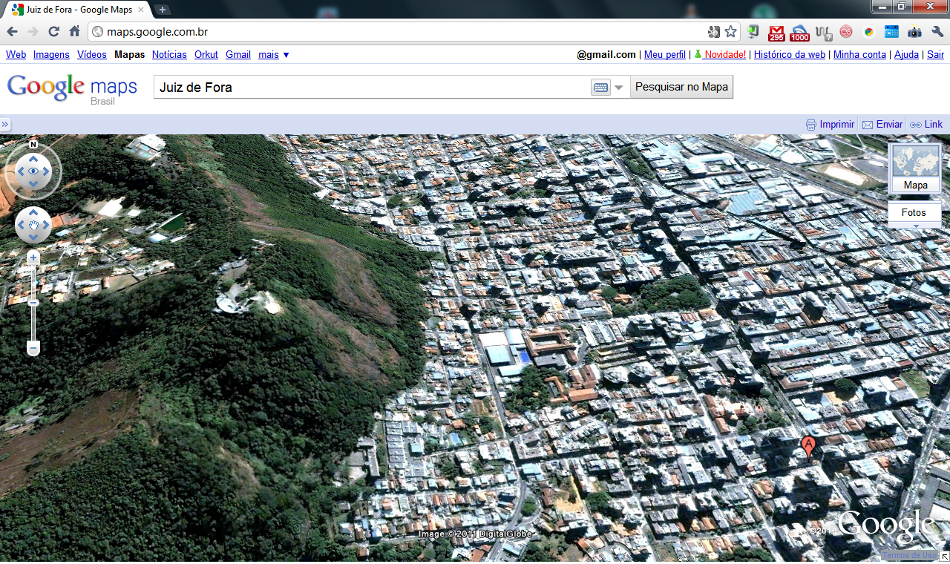The width and height of the screenshot is (950, 564).
Task: Click the zoom in plus button
Action: [33, 258]
